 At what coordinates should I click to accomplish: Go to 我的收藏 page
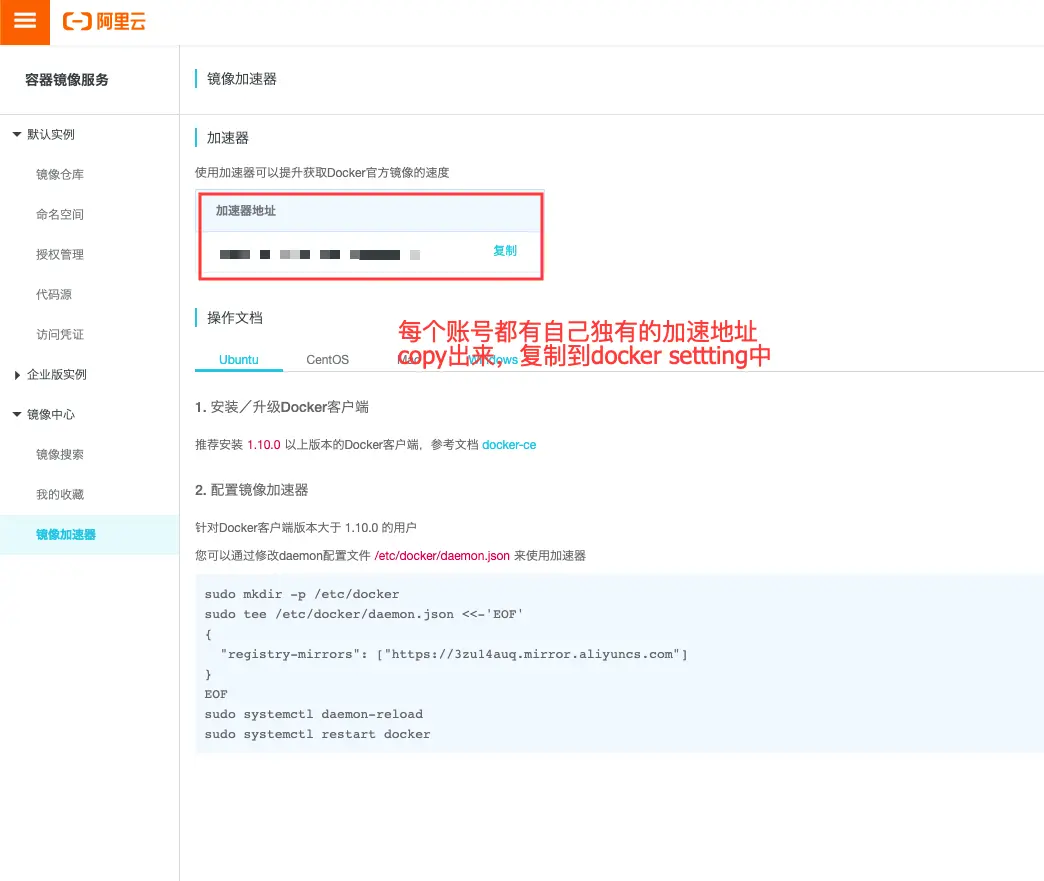[60, 494]
